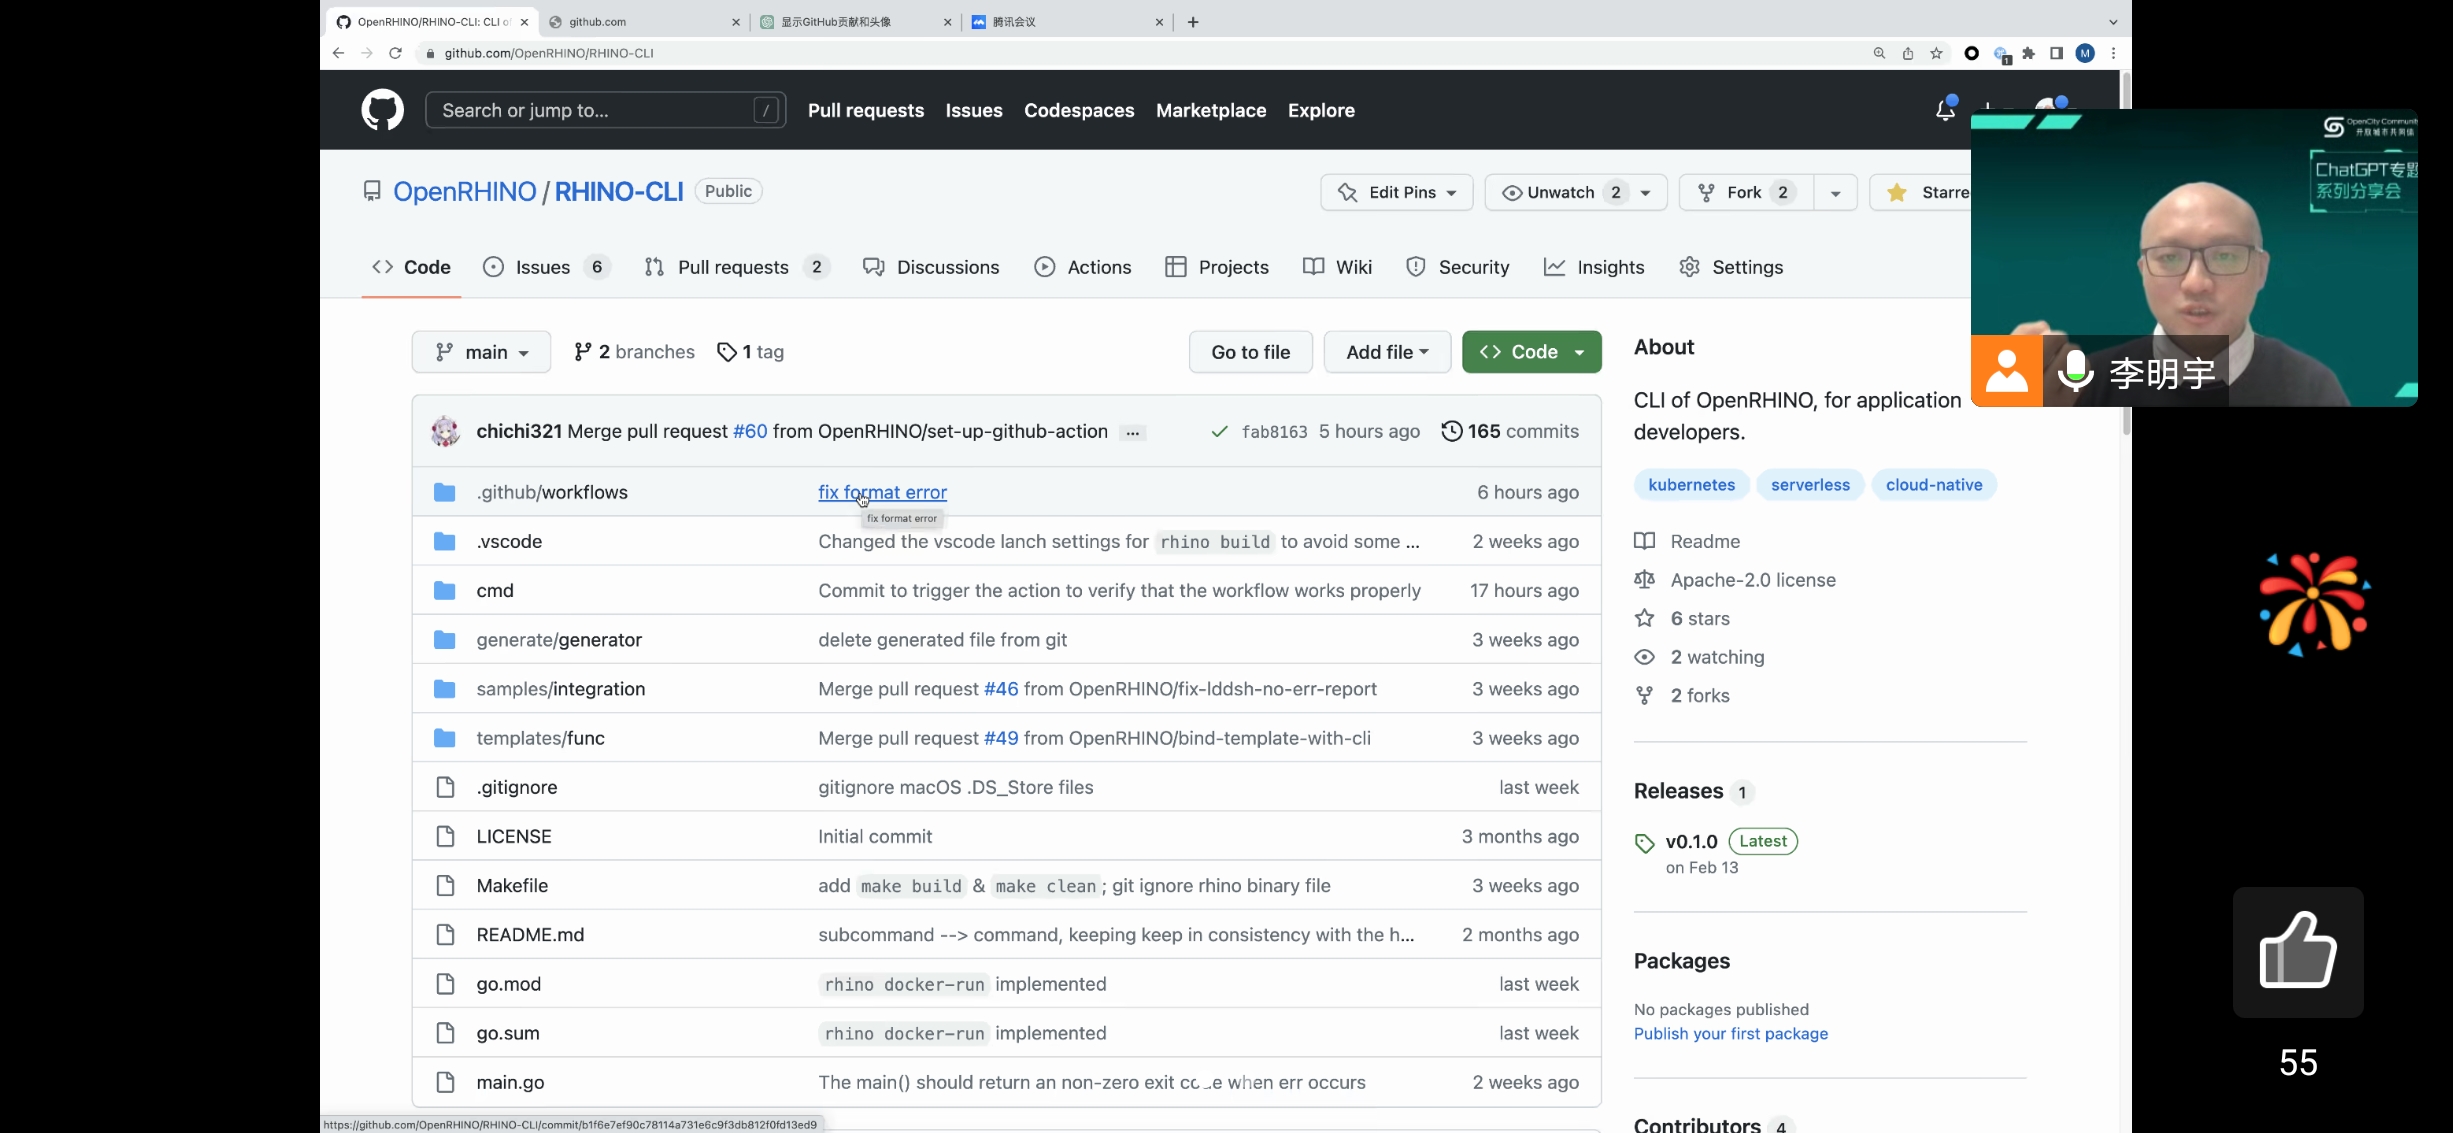Switch to the github.com browser tab
This screenshot has height=1133, width=2453.
coord(644,22)
